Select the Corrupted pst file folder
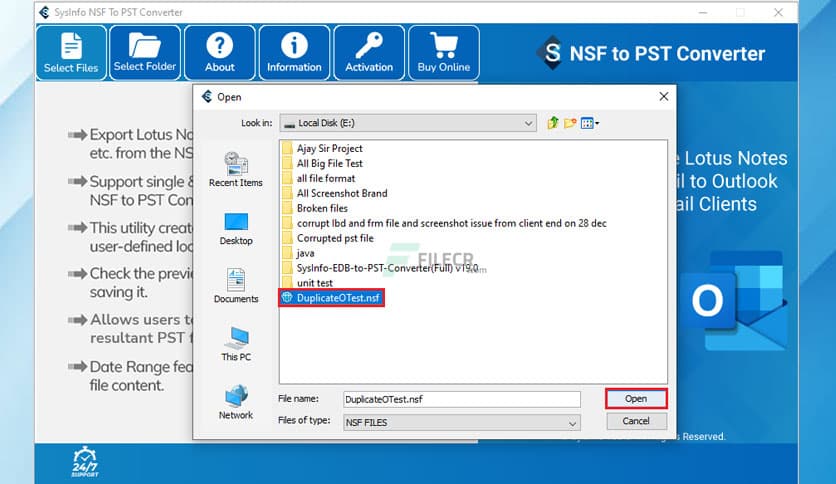The image size is (836, 484). pyautogui.click(x=328, y=238)
